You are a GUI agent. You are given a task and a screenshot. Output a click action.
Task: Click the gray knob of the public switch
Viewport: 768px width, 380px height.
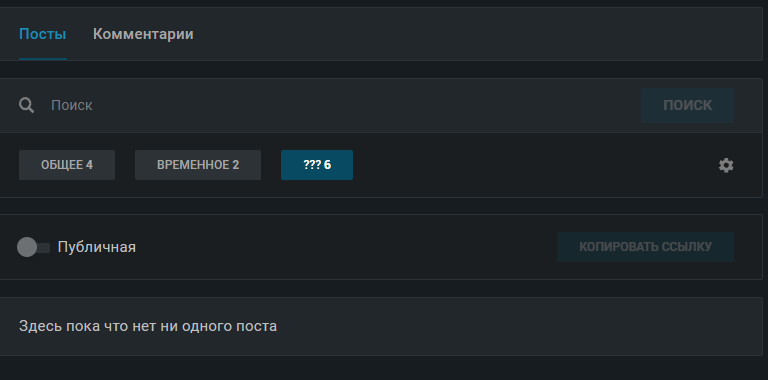[x=27, y=247]
